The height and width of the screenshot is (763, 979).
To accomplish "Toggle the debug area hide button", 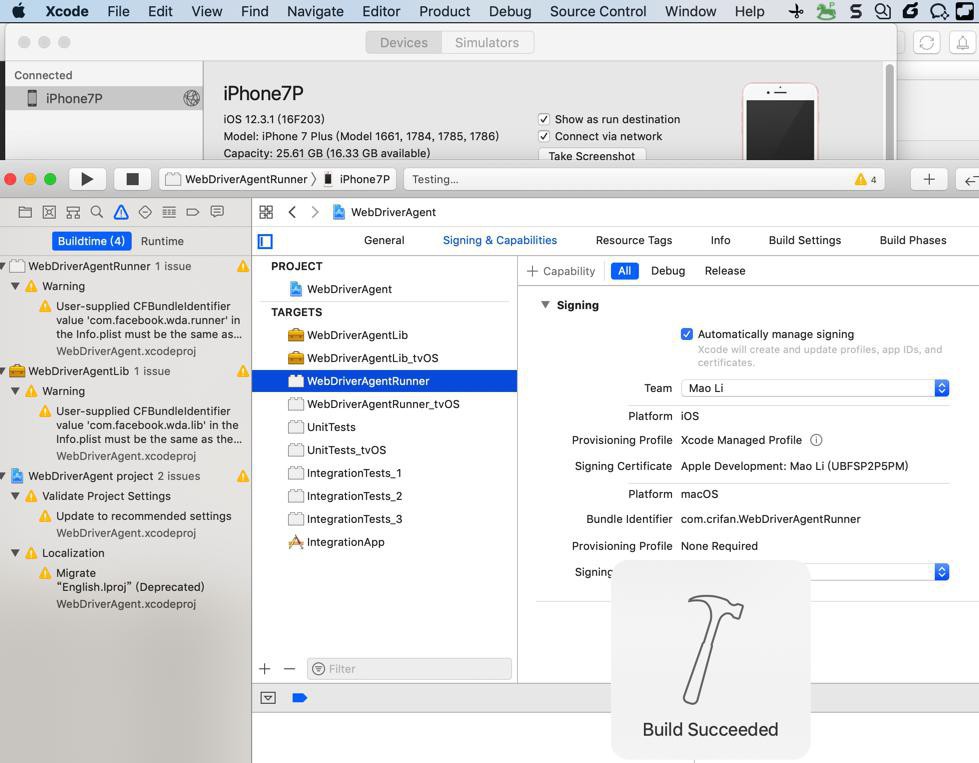I will (x=268, y=698).
